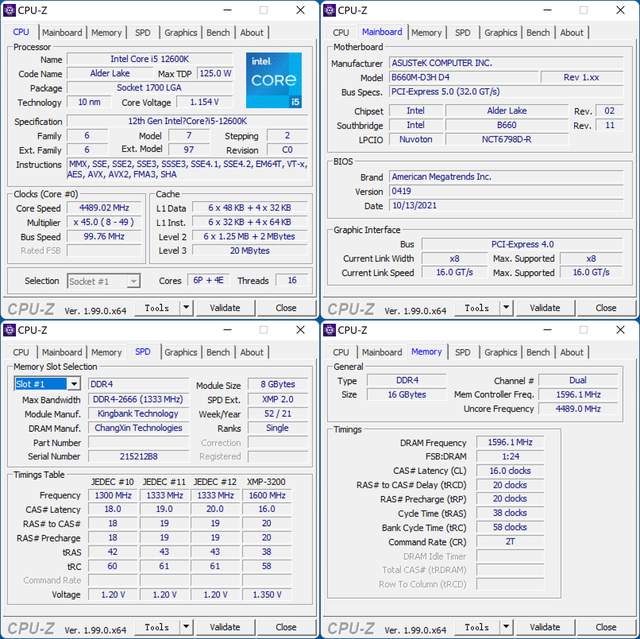Click the FSB:DRAM ratio 1:24
The height and width of the screenshot is (639, 640).
[510, 457]
